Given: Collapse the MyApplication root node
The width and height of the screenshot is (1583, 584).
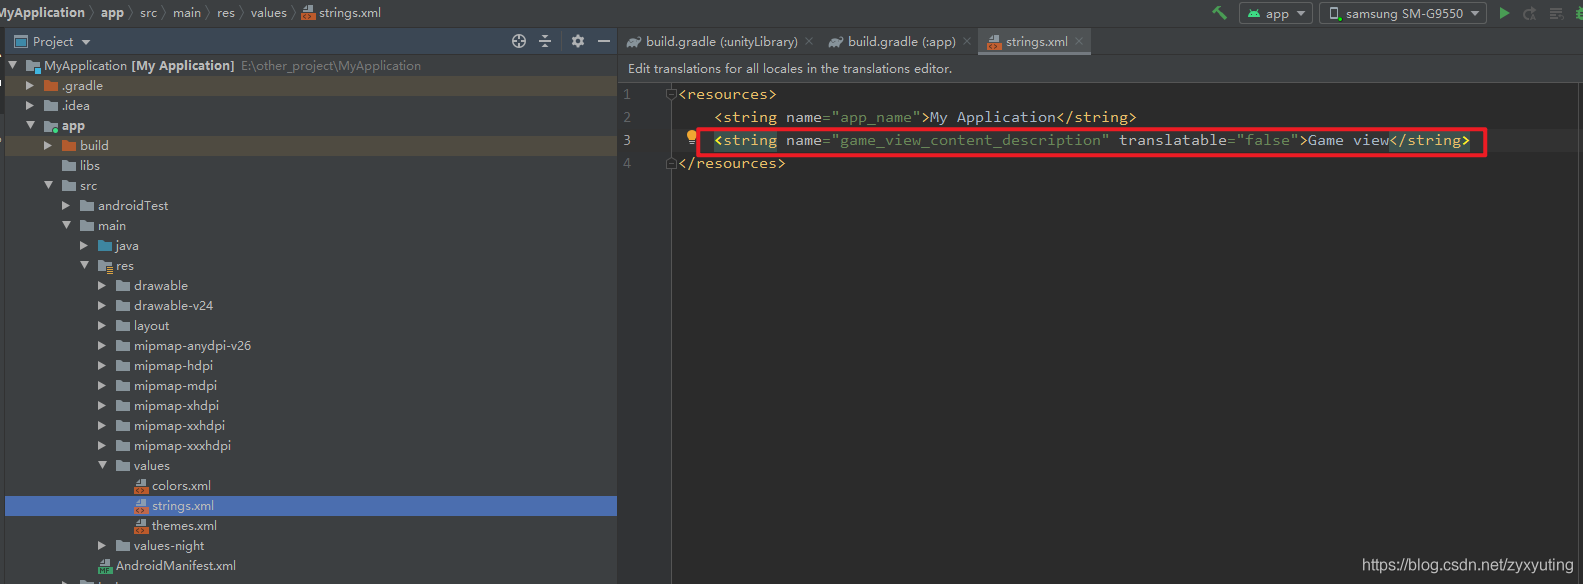Looking at the screenshot, I should (13, 65).
